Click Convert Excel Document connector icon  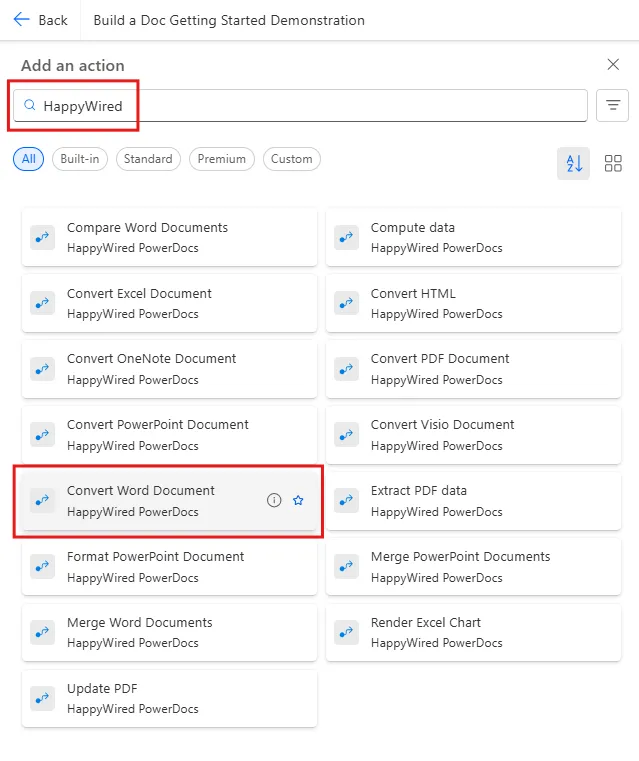(x=42, y=303)
